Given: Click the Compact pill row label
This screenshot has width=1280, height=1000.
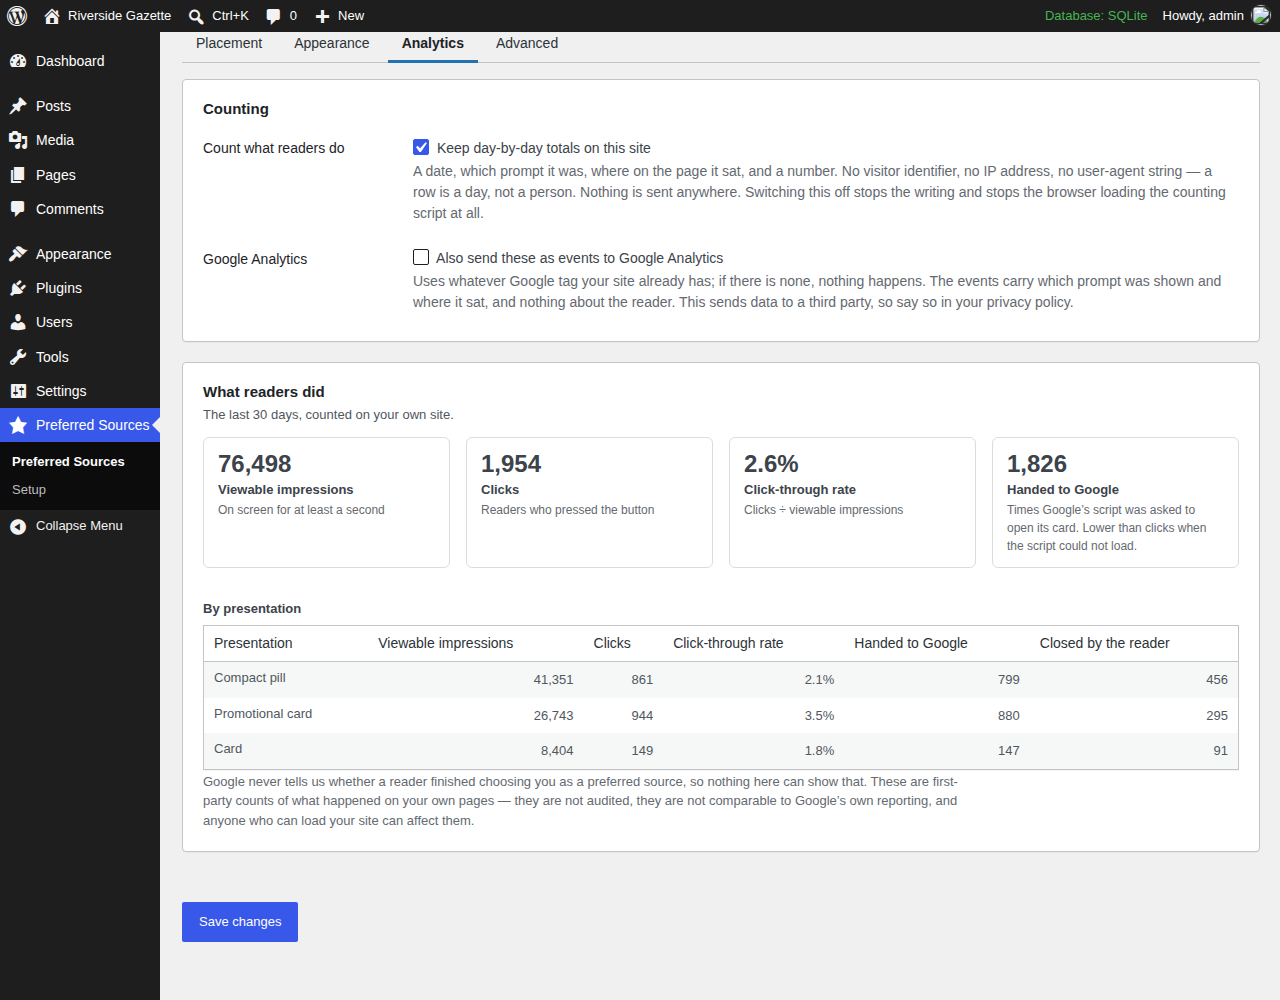Looking at the screenshot, I should pos(250,678).
